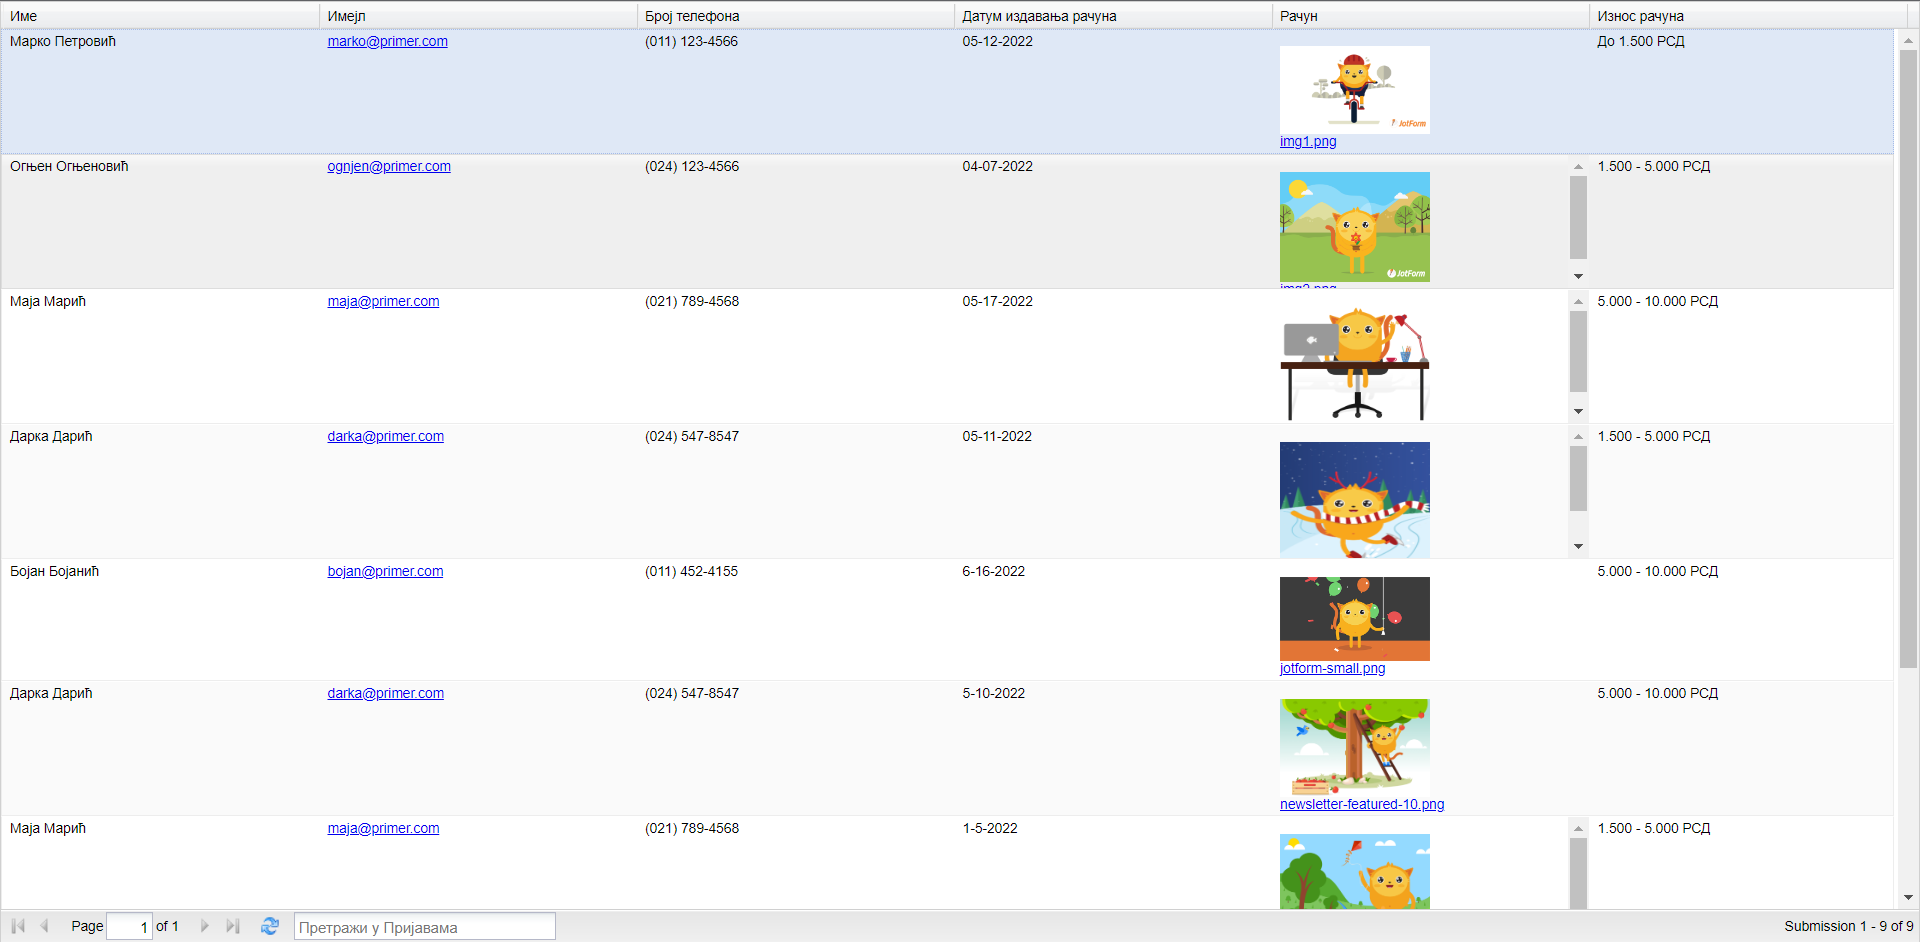1920x942 pixels.
Task: Click receipt scroll-down arrow in 05-11-2022 row
Action: [1578, 546]
